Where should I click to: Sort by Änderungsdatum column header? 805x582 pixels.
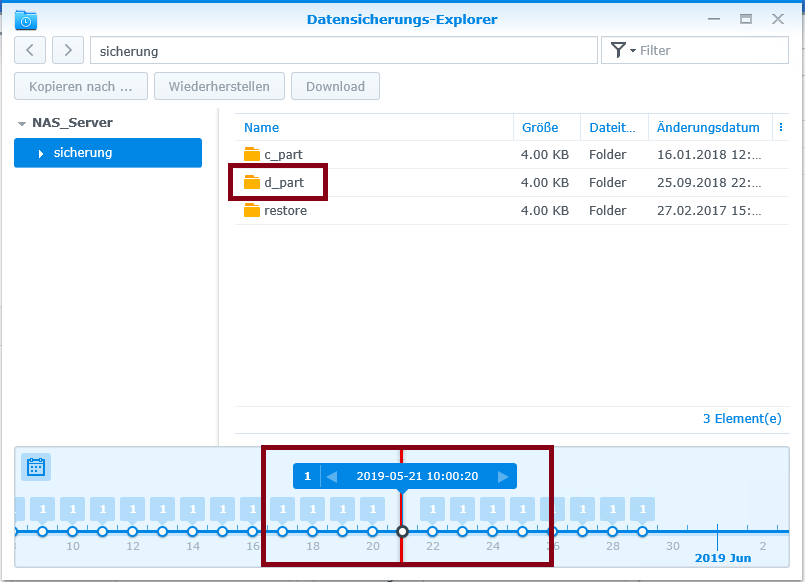point(708,128)
